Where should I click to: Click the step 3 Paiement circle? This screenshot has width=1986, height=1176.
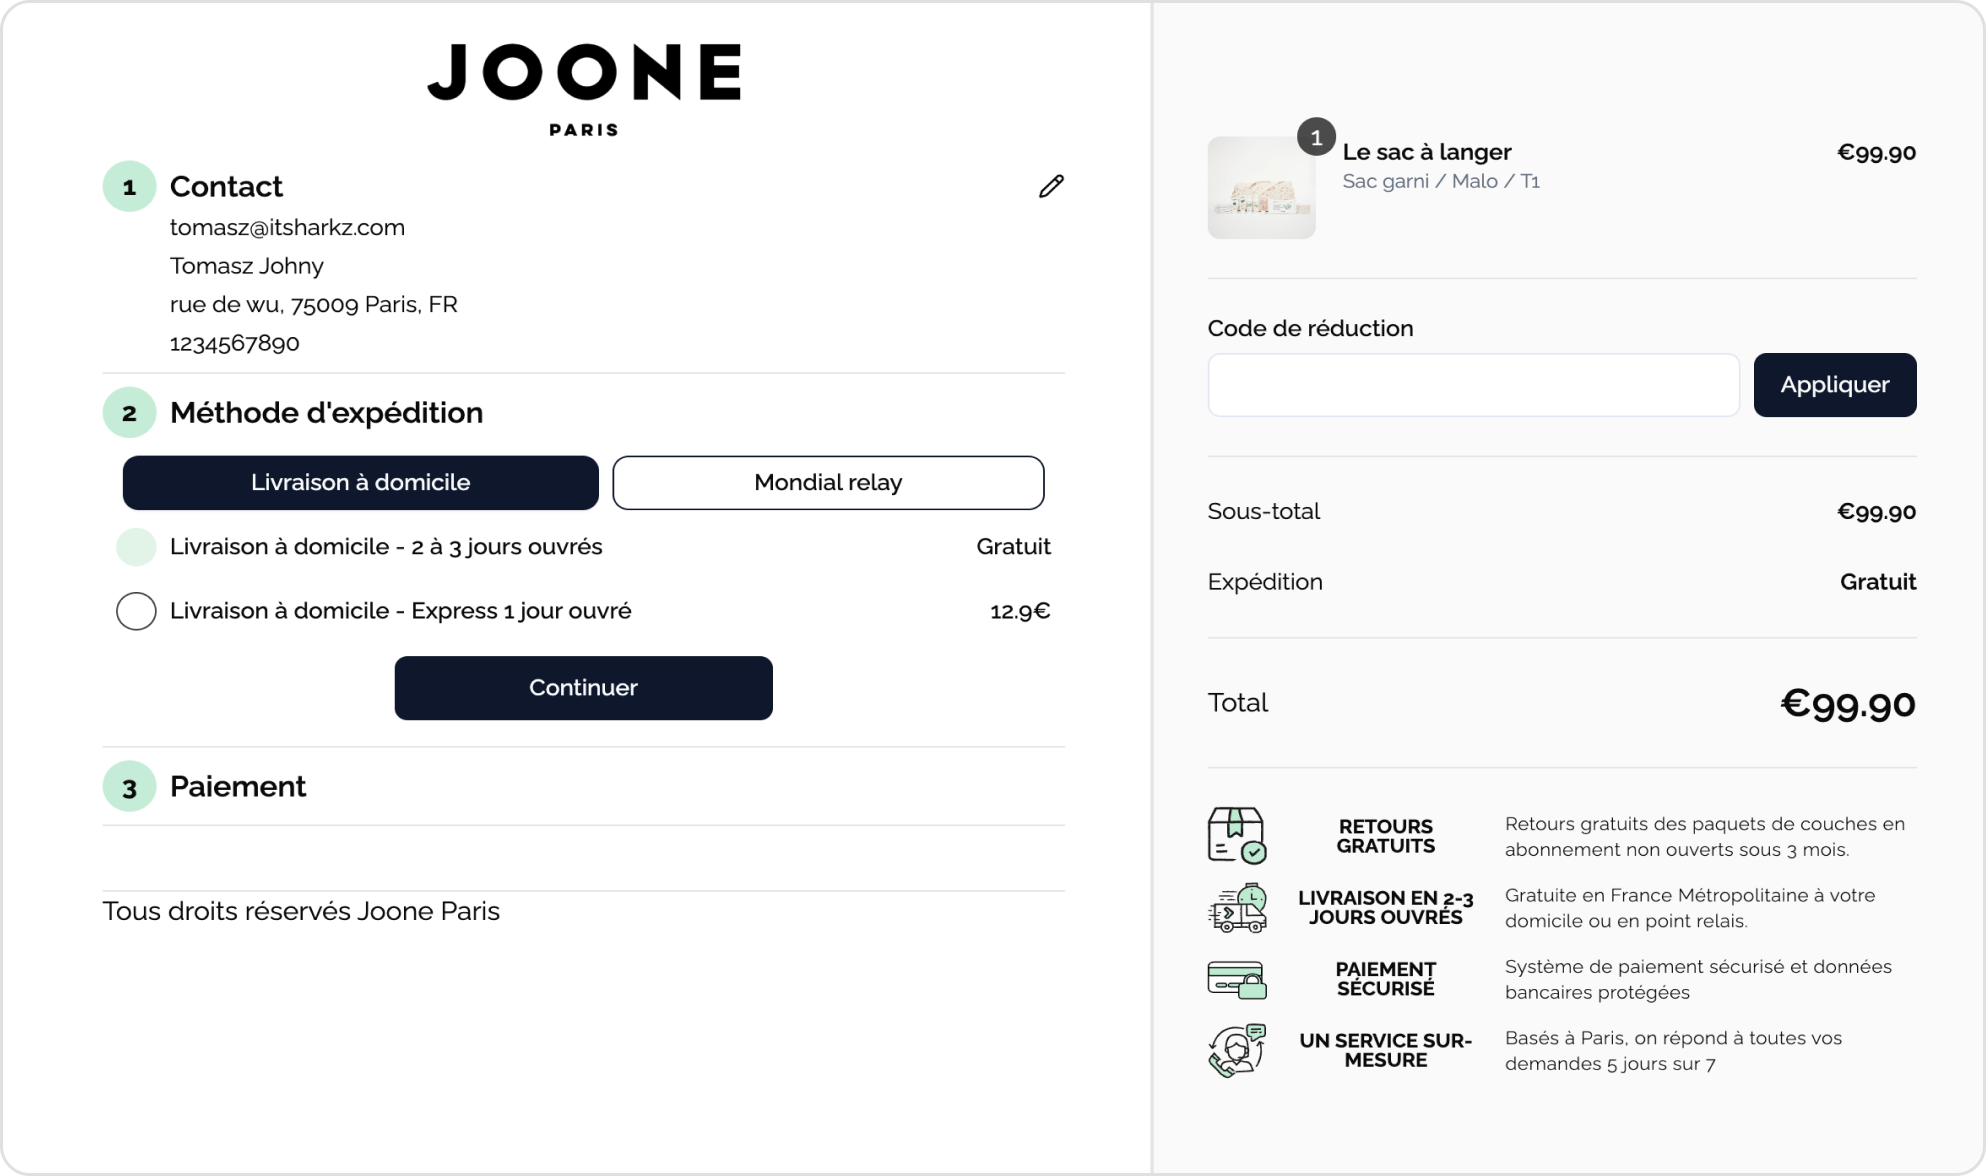[129, 787]
